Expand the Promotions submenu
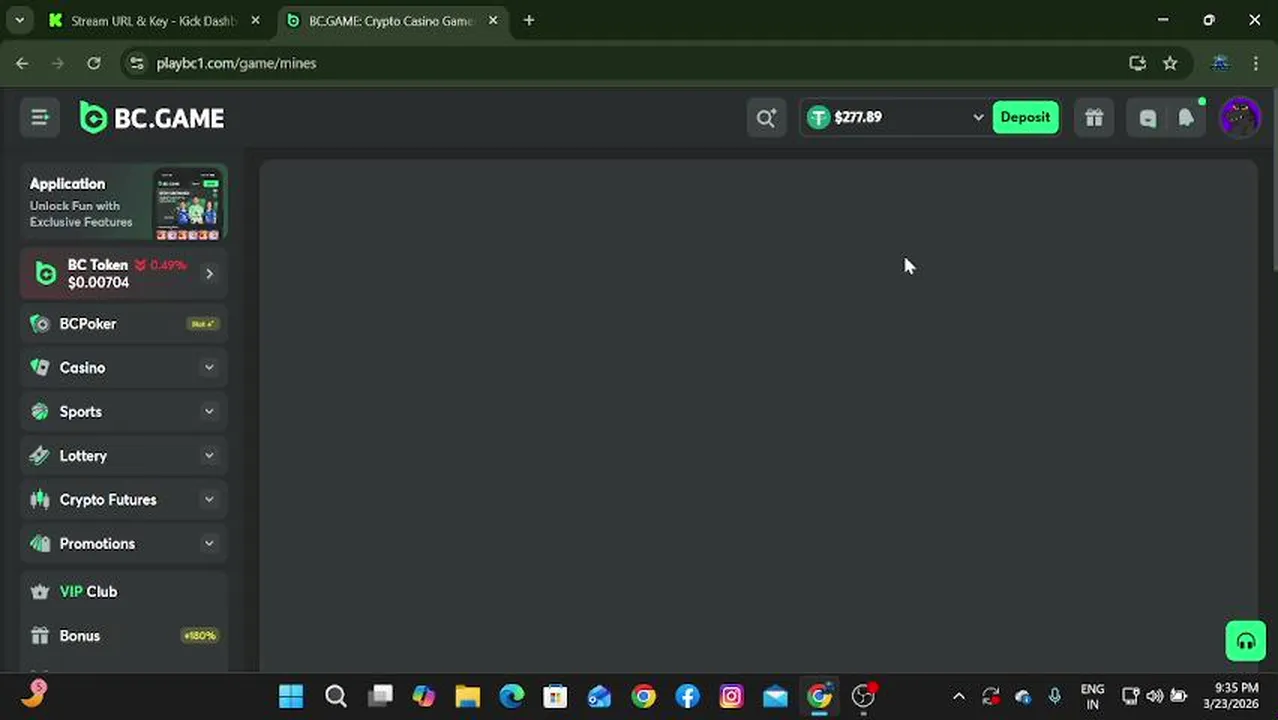 tap(209, 544)
